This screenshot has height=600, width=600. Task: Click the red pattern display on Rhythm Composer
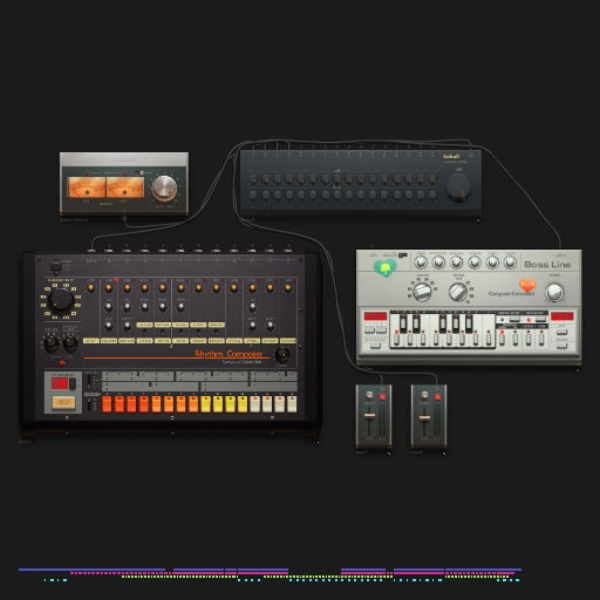pos(60,383)
